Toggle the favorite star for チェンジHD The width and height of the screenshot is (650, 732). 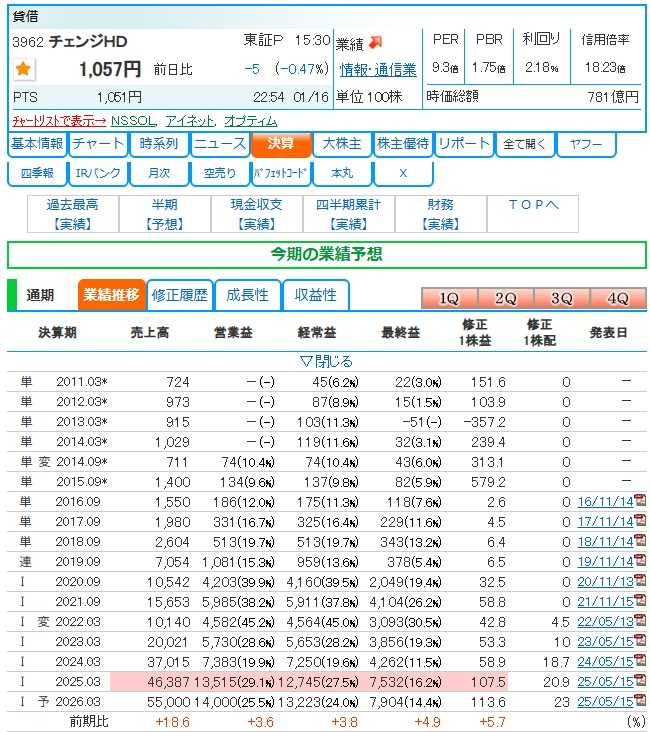pos(23,69)
